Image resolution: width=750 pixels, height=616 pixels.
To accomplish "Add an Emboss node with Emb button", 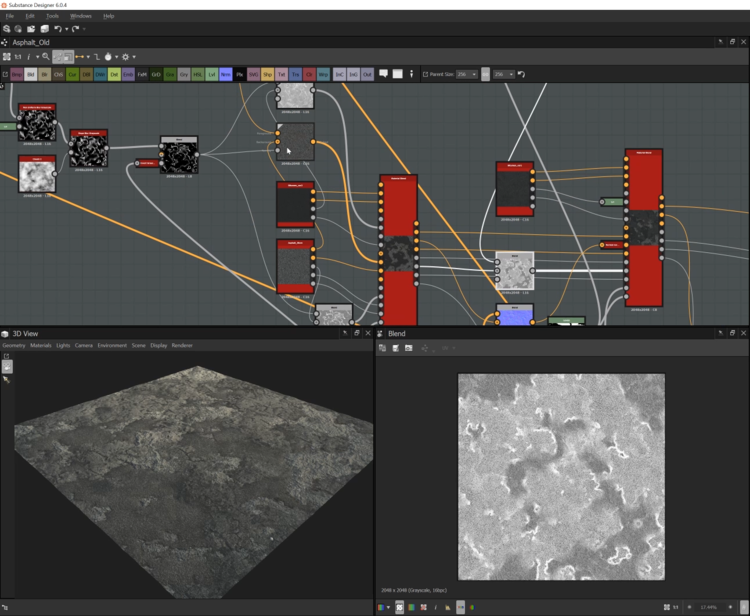I will [128, 75].
